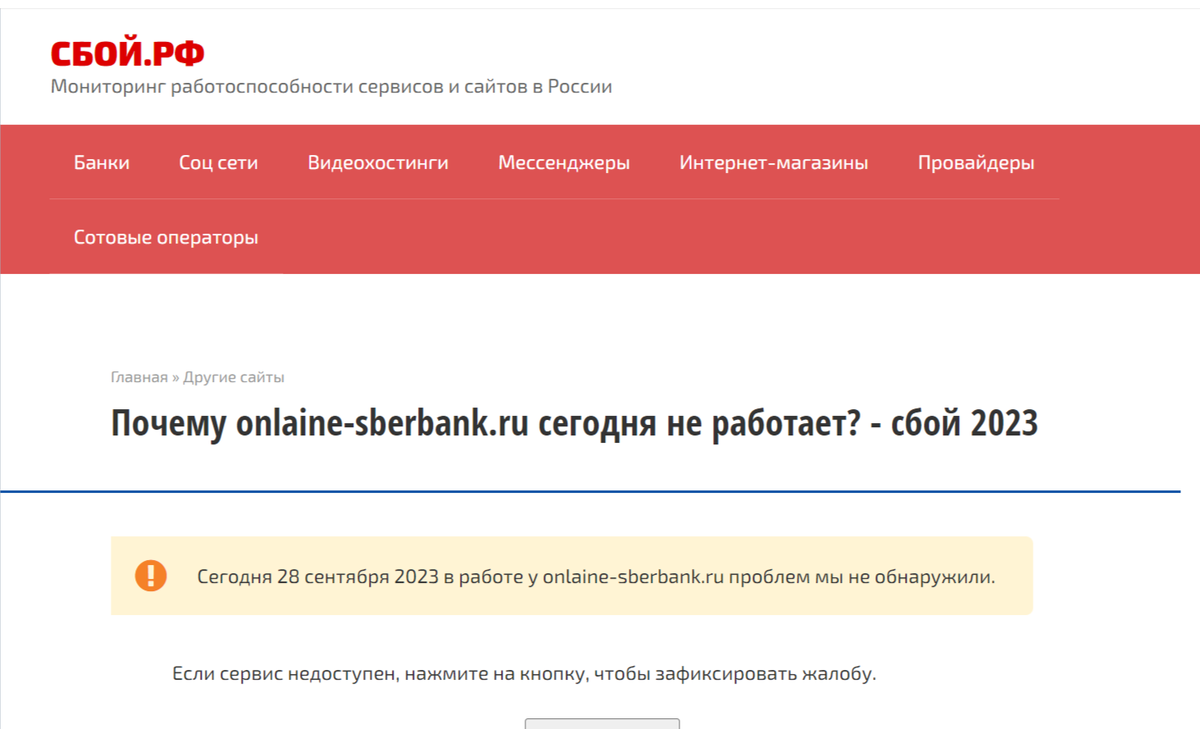Click the orange warning exclamation icon
1200x729 pixels.
point(151,575)
